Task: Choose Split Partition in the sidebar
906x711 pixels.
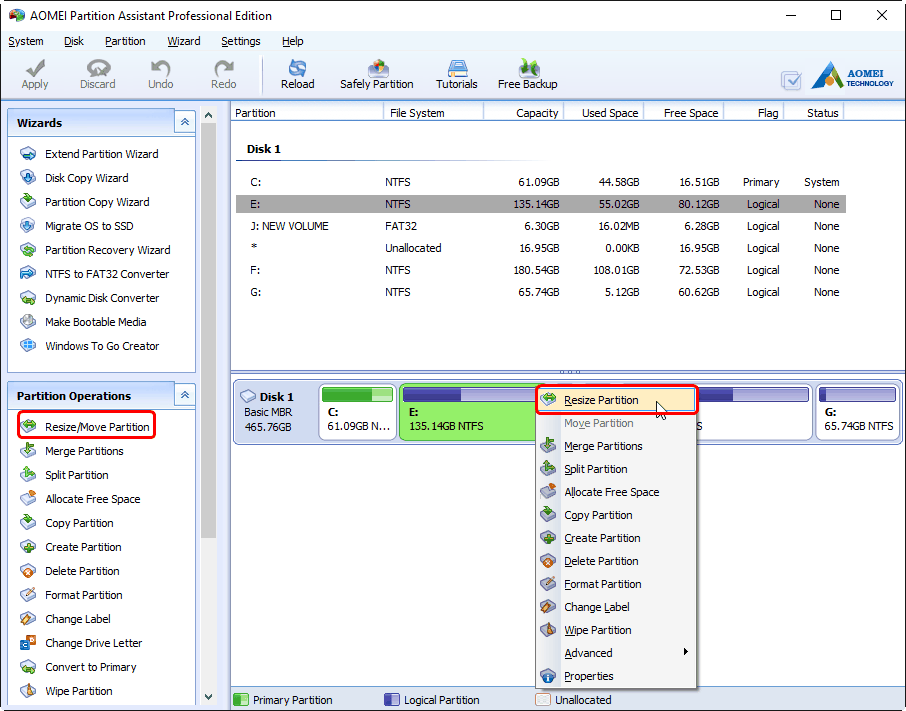Action: pyautogui.click(x=64, y=475)
